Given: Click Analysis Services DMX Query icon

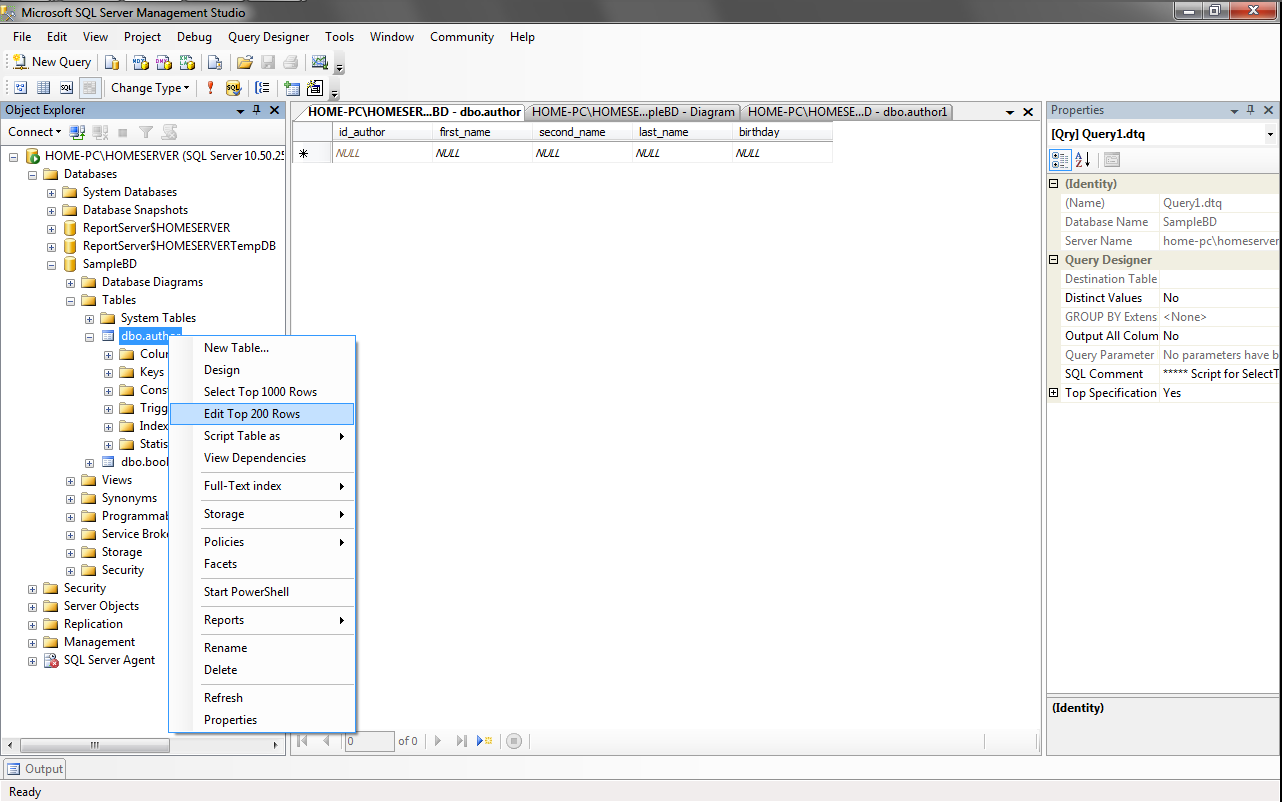Looking at the screenshot, I should pos(163,62).
